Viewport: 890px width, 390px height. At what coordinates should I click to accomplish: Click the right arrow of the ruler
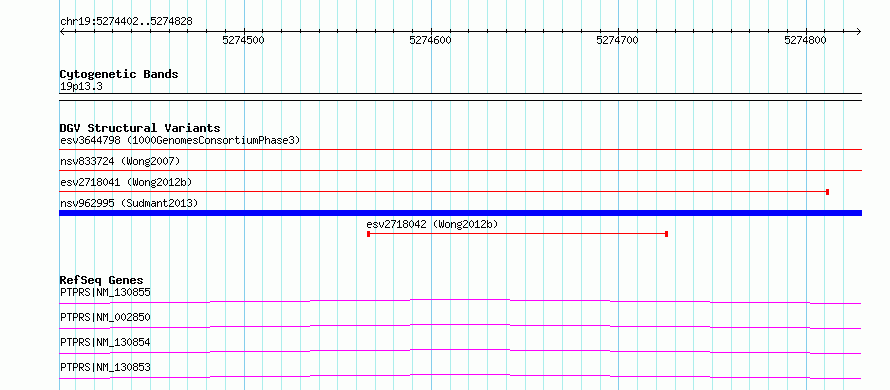pos(859,32)
